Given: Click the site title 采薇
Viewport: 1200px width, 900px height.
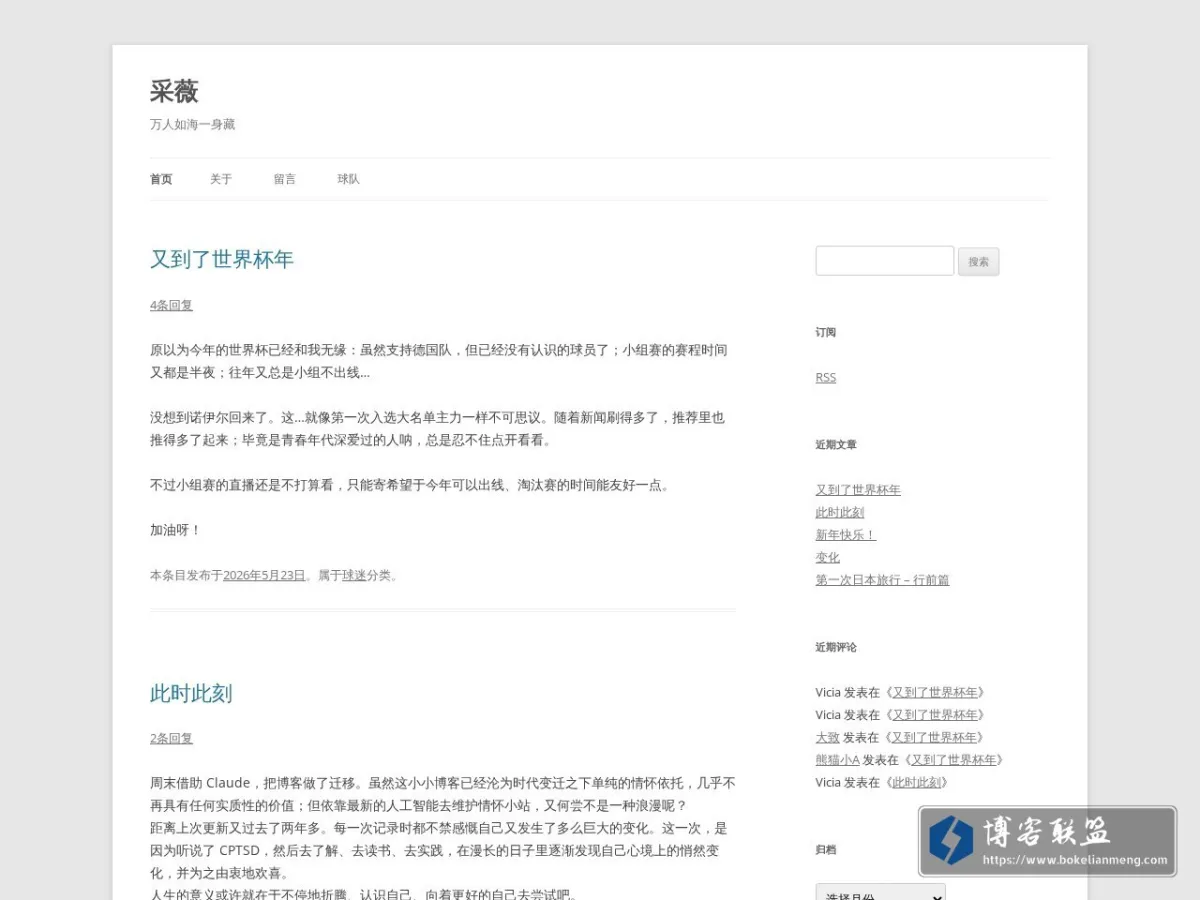Looking at the screenshot, I should pos(174,91).
